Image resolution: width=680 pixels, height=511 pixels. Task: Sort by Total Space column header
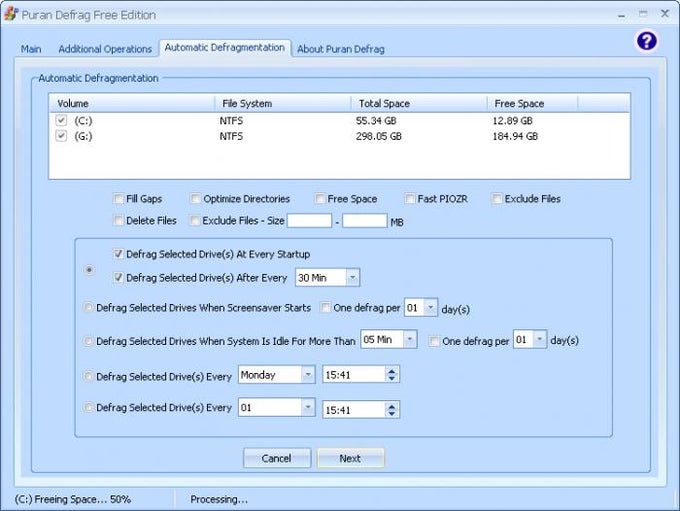point(419,103)
